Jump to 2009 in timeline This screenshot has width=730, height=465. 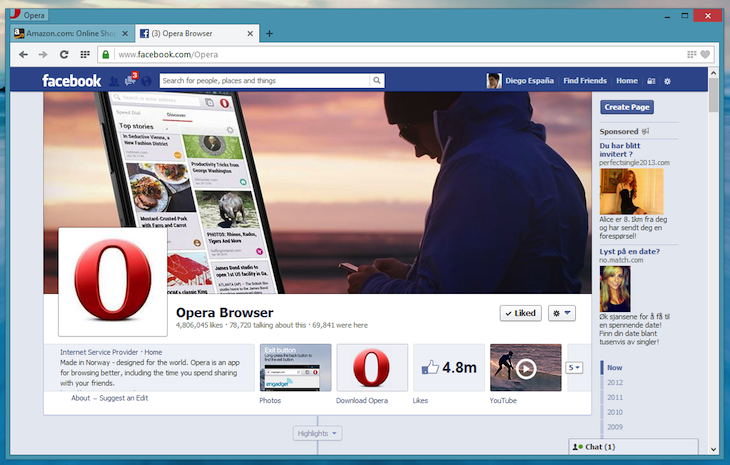tap(615, 427)
